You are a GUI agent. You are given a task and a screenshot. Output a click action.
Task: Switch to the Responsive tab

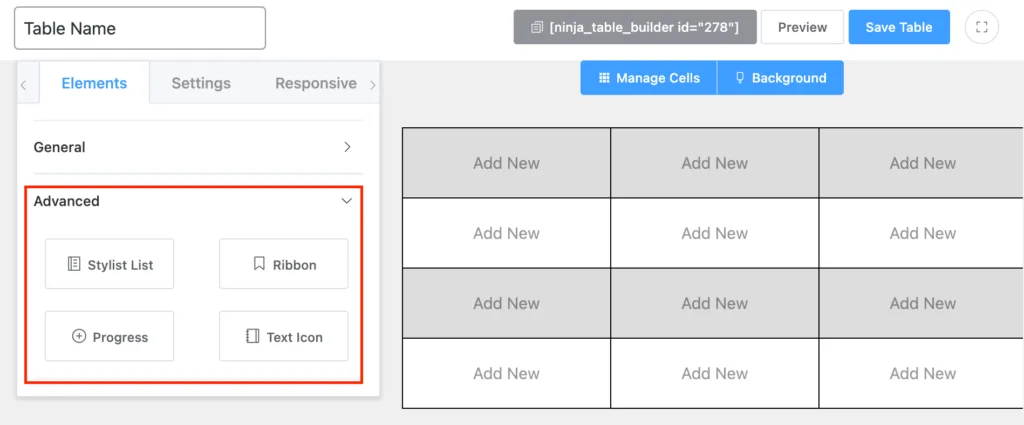(316, 83)
